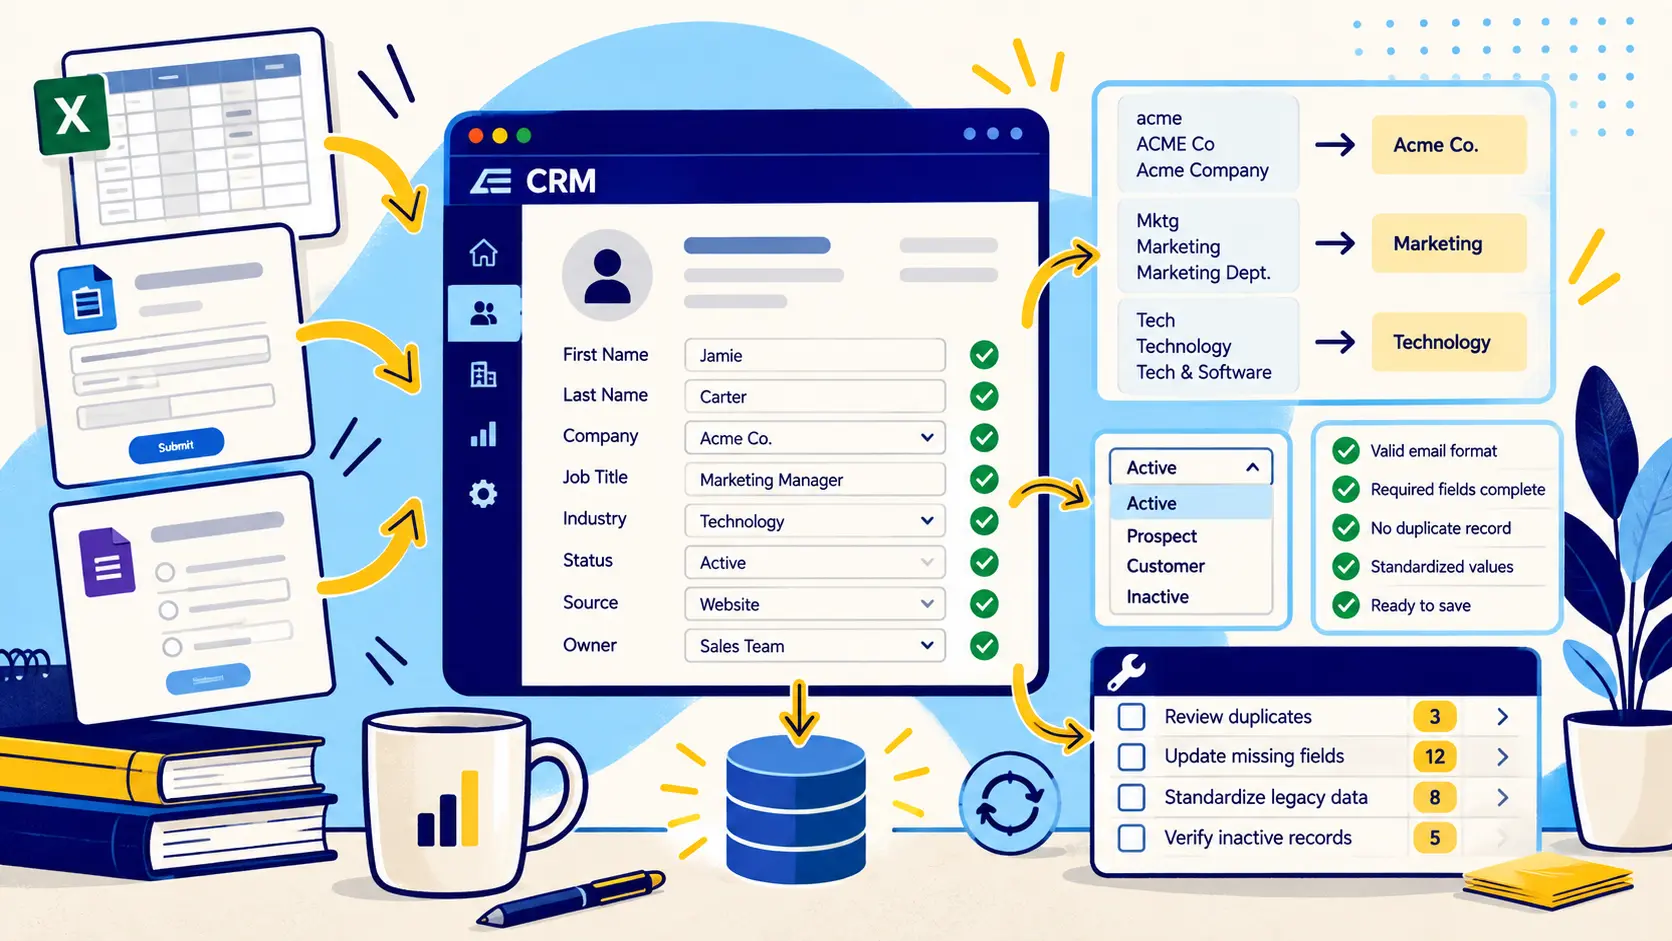Image resolution: width=1672 pixels, height=941 pixels.
Task: Check the Review duplicates checkbox
Action: tap(1131, 717)
